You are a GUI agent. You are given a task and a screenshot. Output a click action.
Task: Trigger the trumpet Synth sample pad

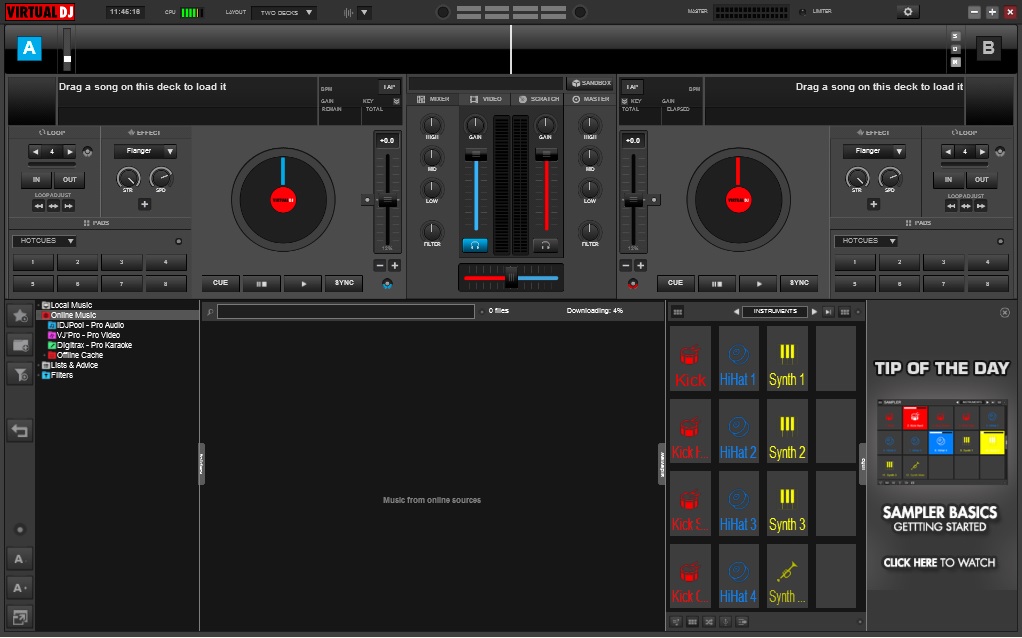[x=787, y=576]
